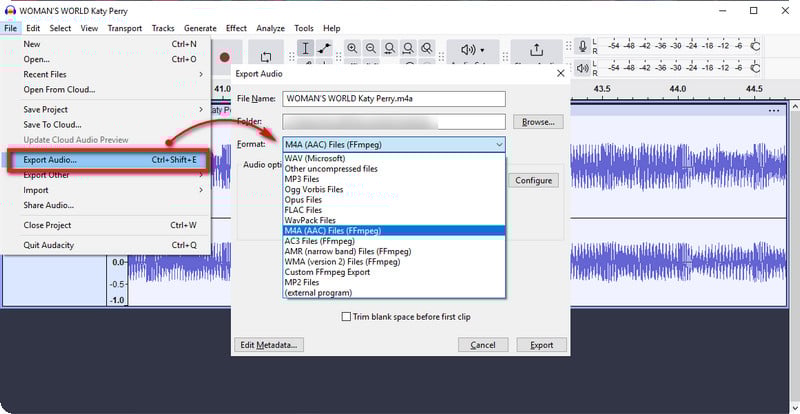Select the Selection (I-beam) tool
Screen dimensions: 800x414
click(305, 48)
